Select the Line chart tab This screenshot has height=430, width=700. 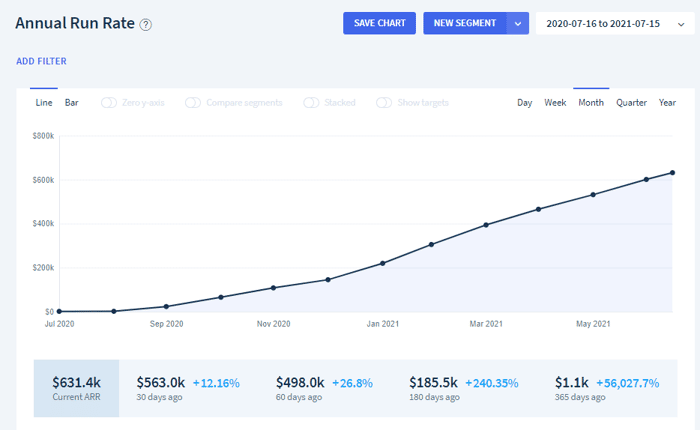pyautogui.click(x=44, y=103)
